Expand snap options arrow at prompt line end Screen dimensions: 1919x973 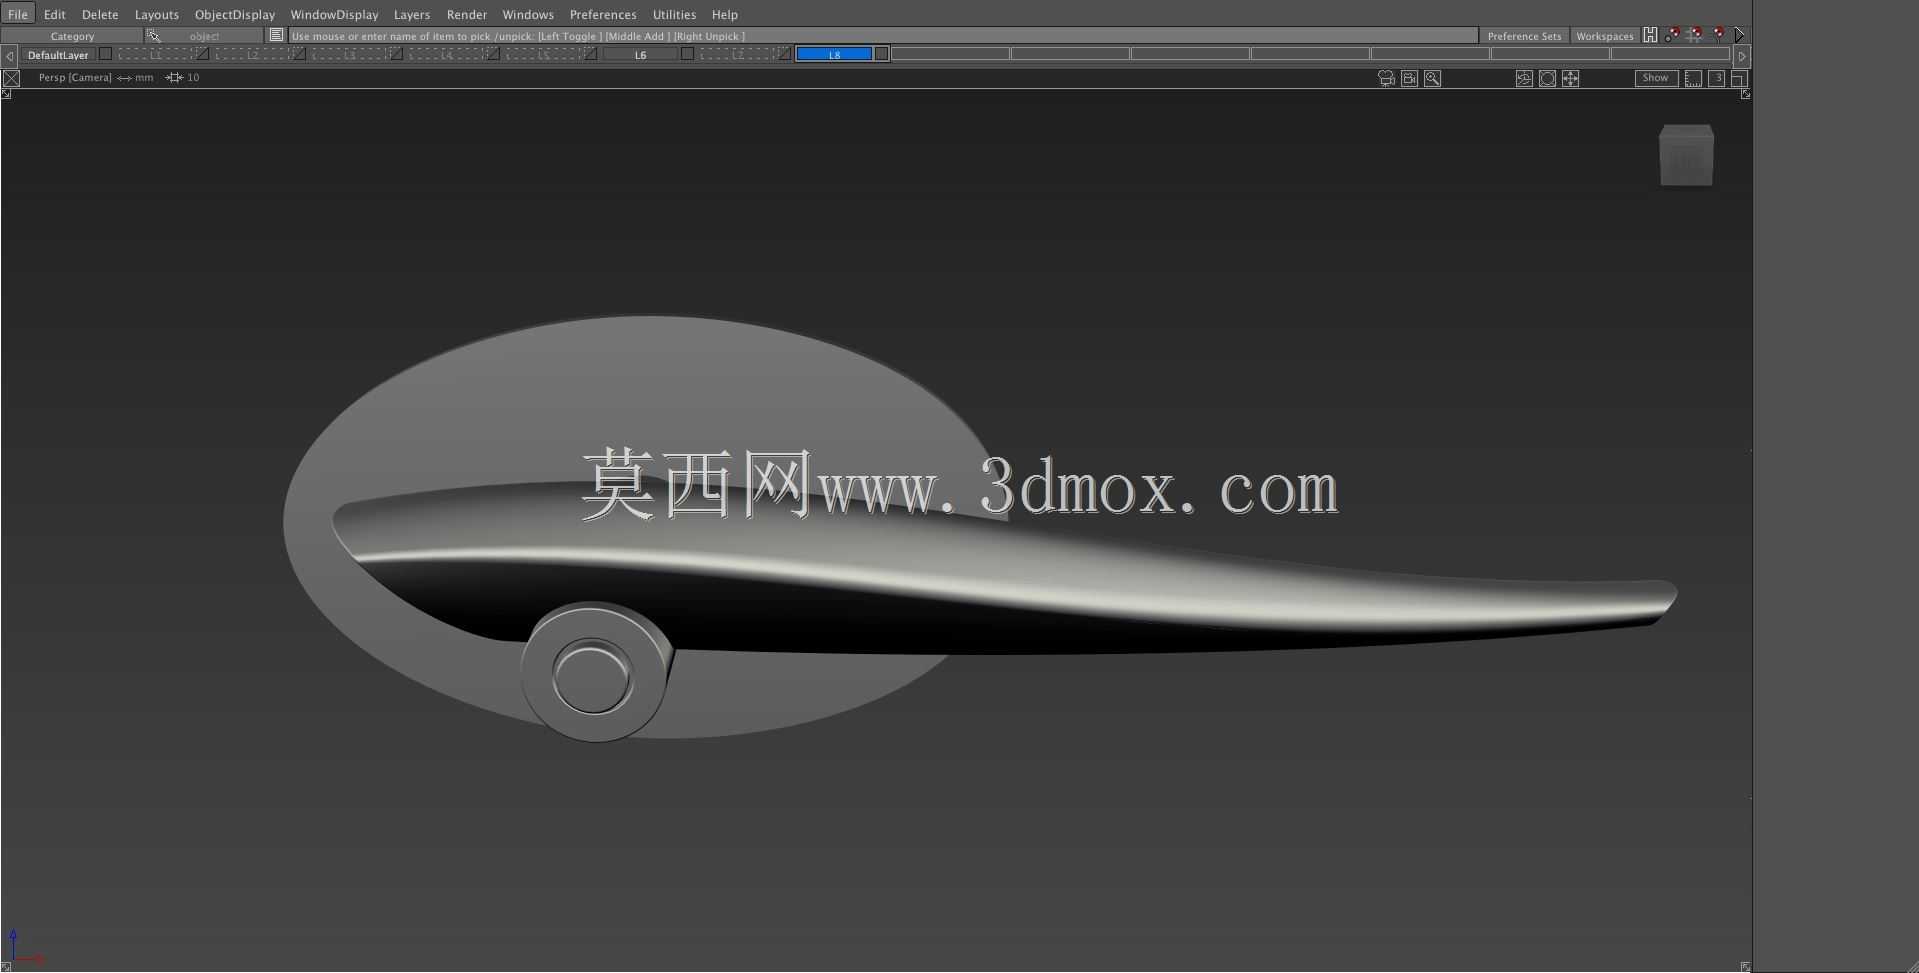click(1739, 35)
